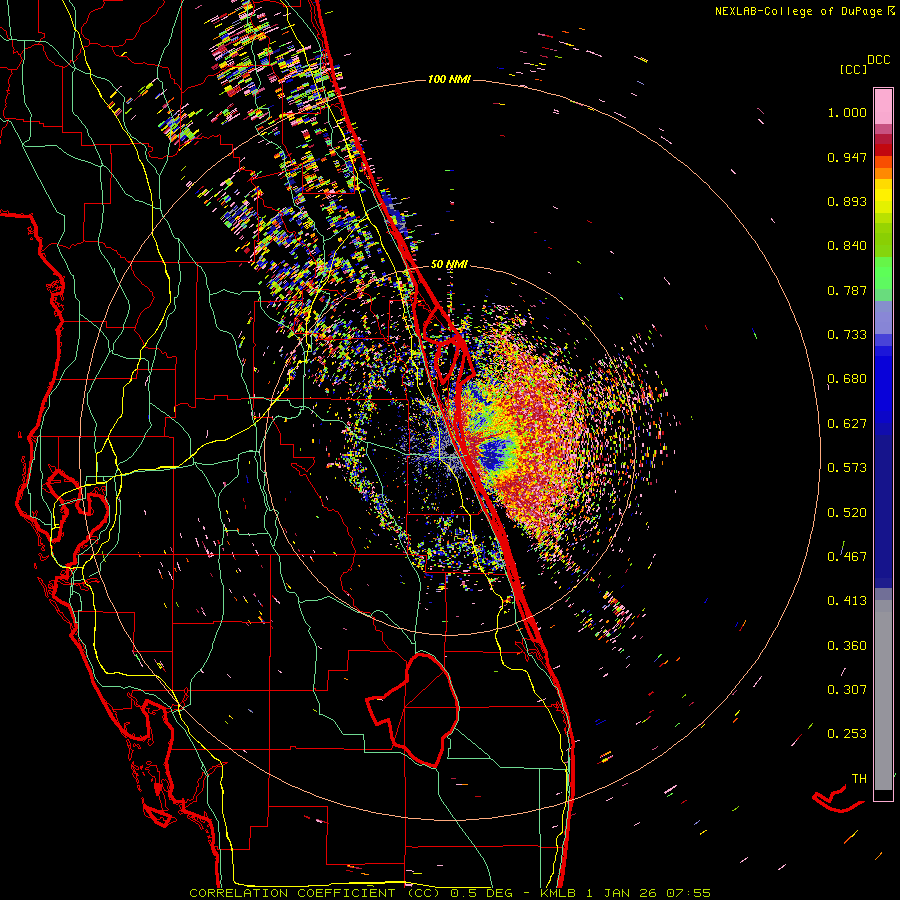Click the 0.787 color scale value

tap(847, 290)
